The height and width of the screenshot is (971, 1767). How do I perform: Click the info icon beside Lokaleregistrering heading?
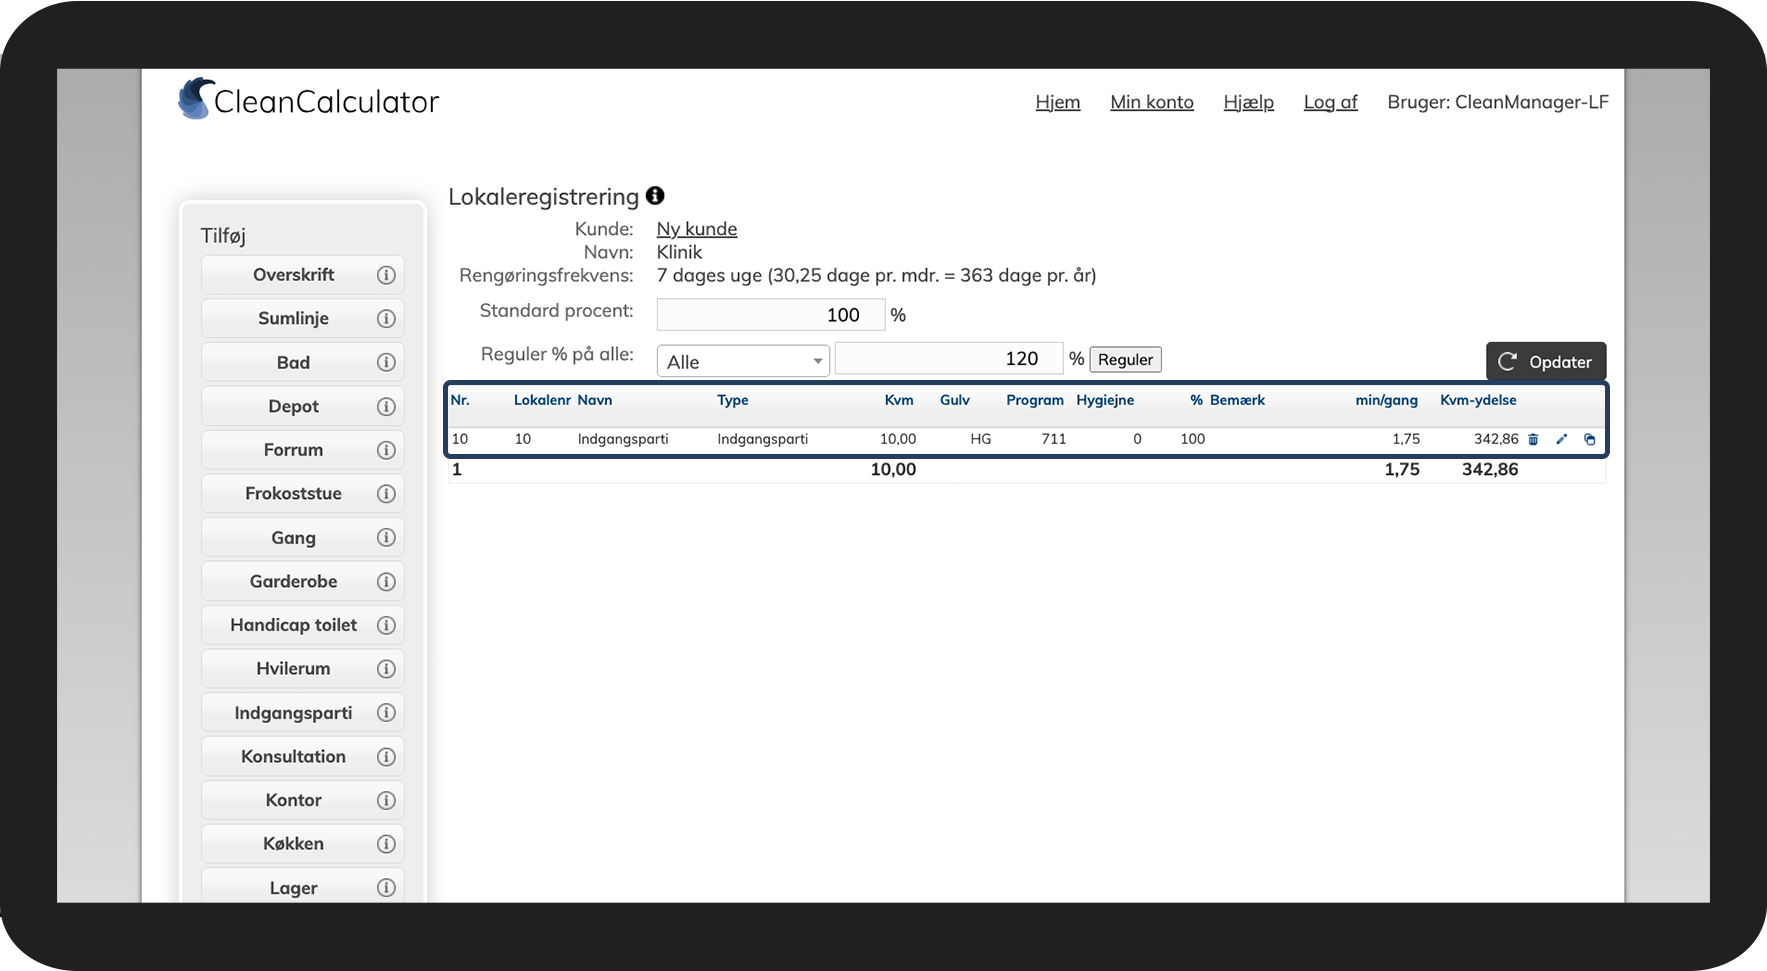[x=655, y=195]
